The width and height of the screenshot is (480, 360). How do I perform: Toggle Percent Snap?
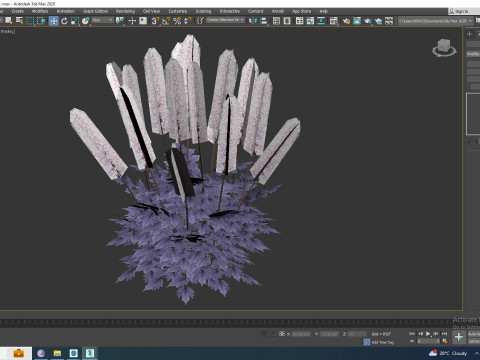(177, 21)
